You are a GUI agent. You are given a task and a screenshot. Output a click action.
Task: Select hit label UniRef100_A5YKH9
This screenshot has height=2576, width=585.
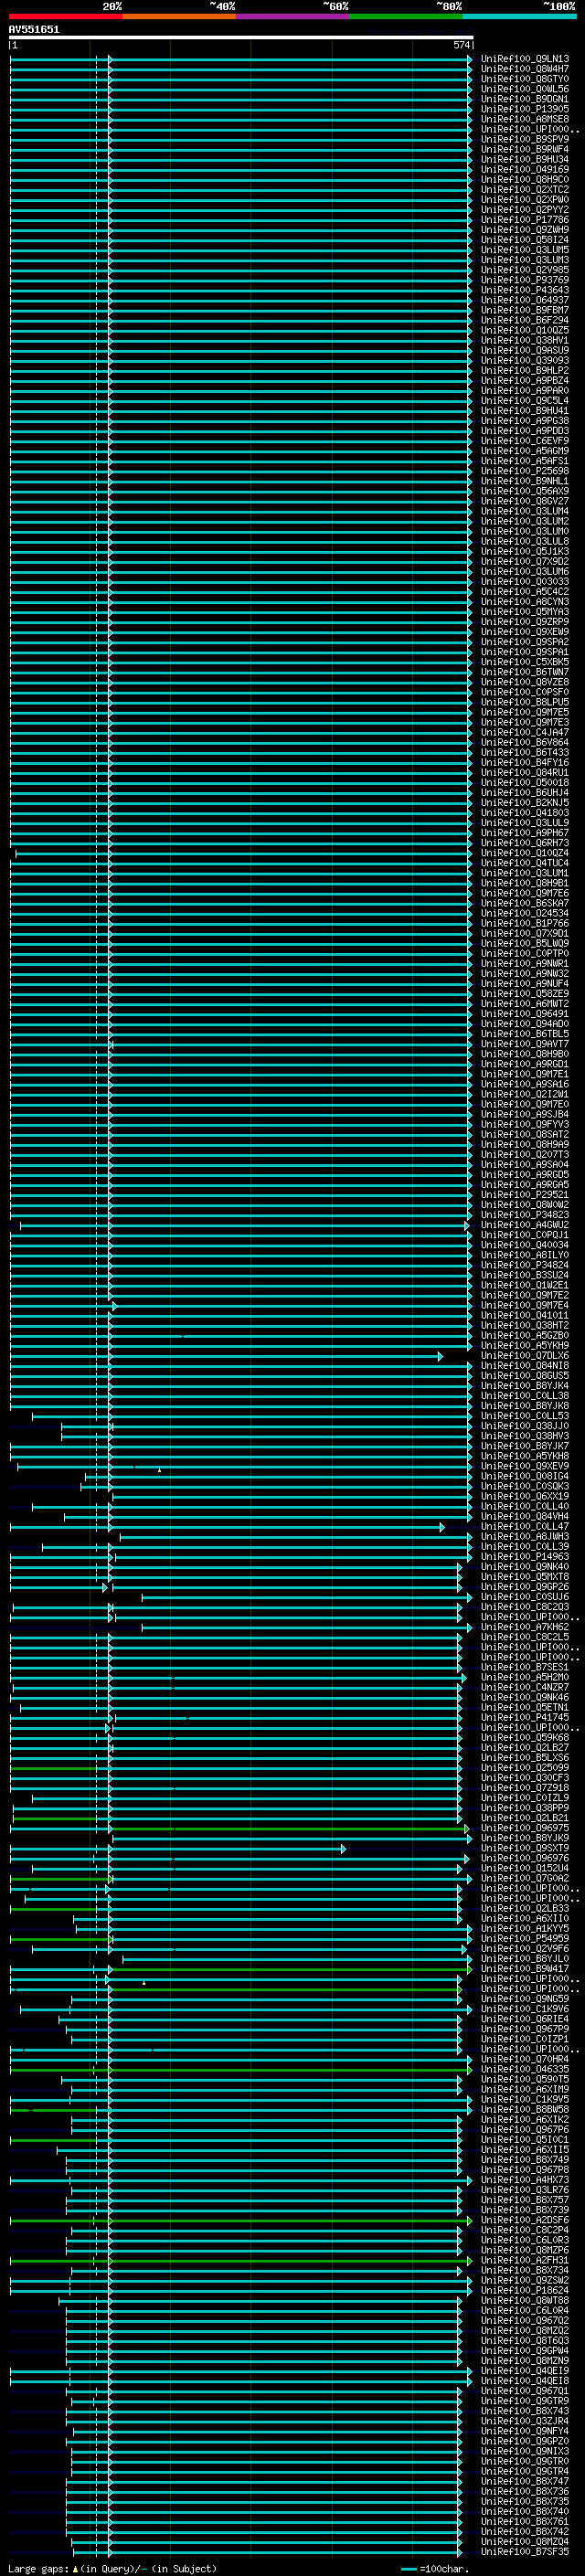coord(525,1345)
